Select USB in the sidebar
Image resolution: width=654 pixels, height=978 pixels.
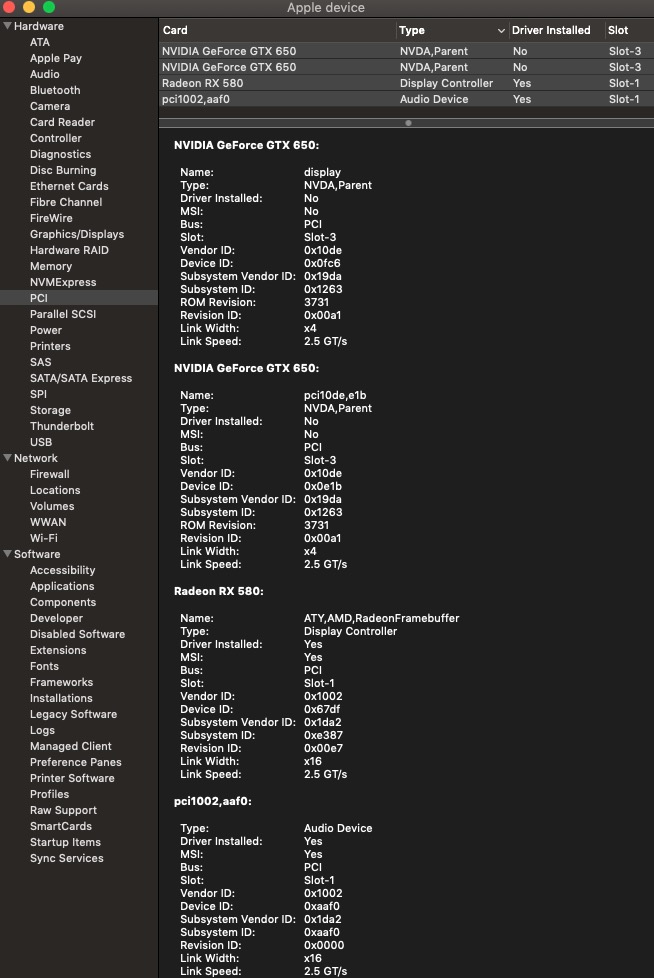(41, 442)
